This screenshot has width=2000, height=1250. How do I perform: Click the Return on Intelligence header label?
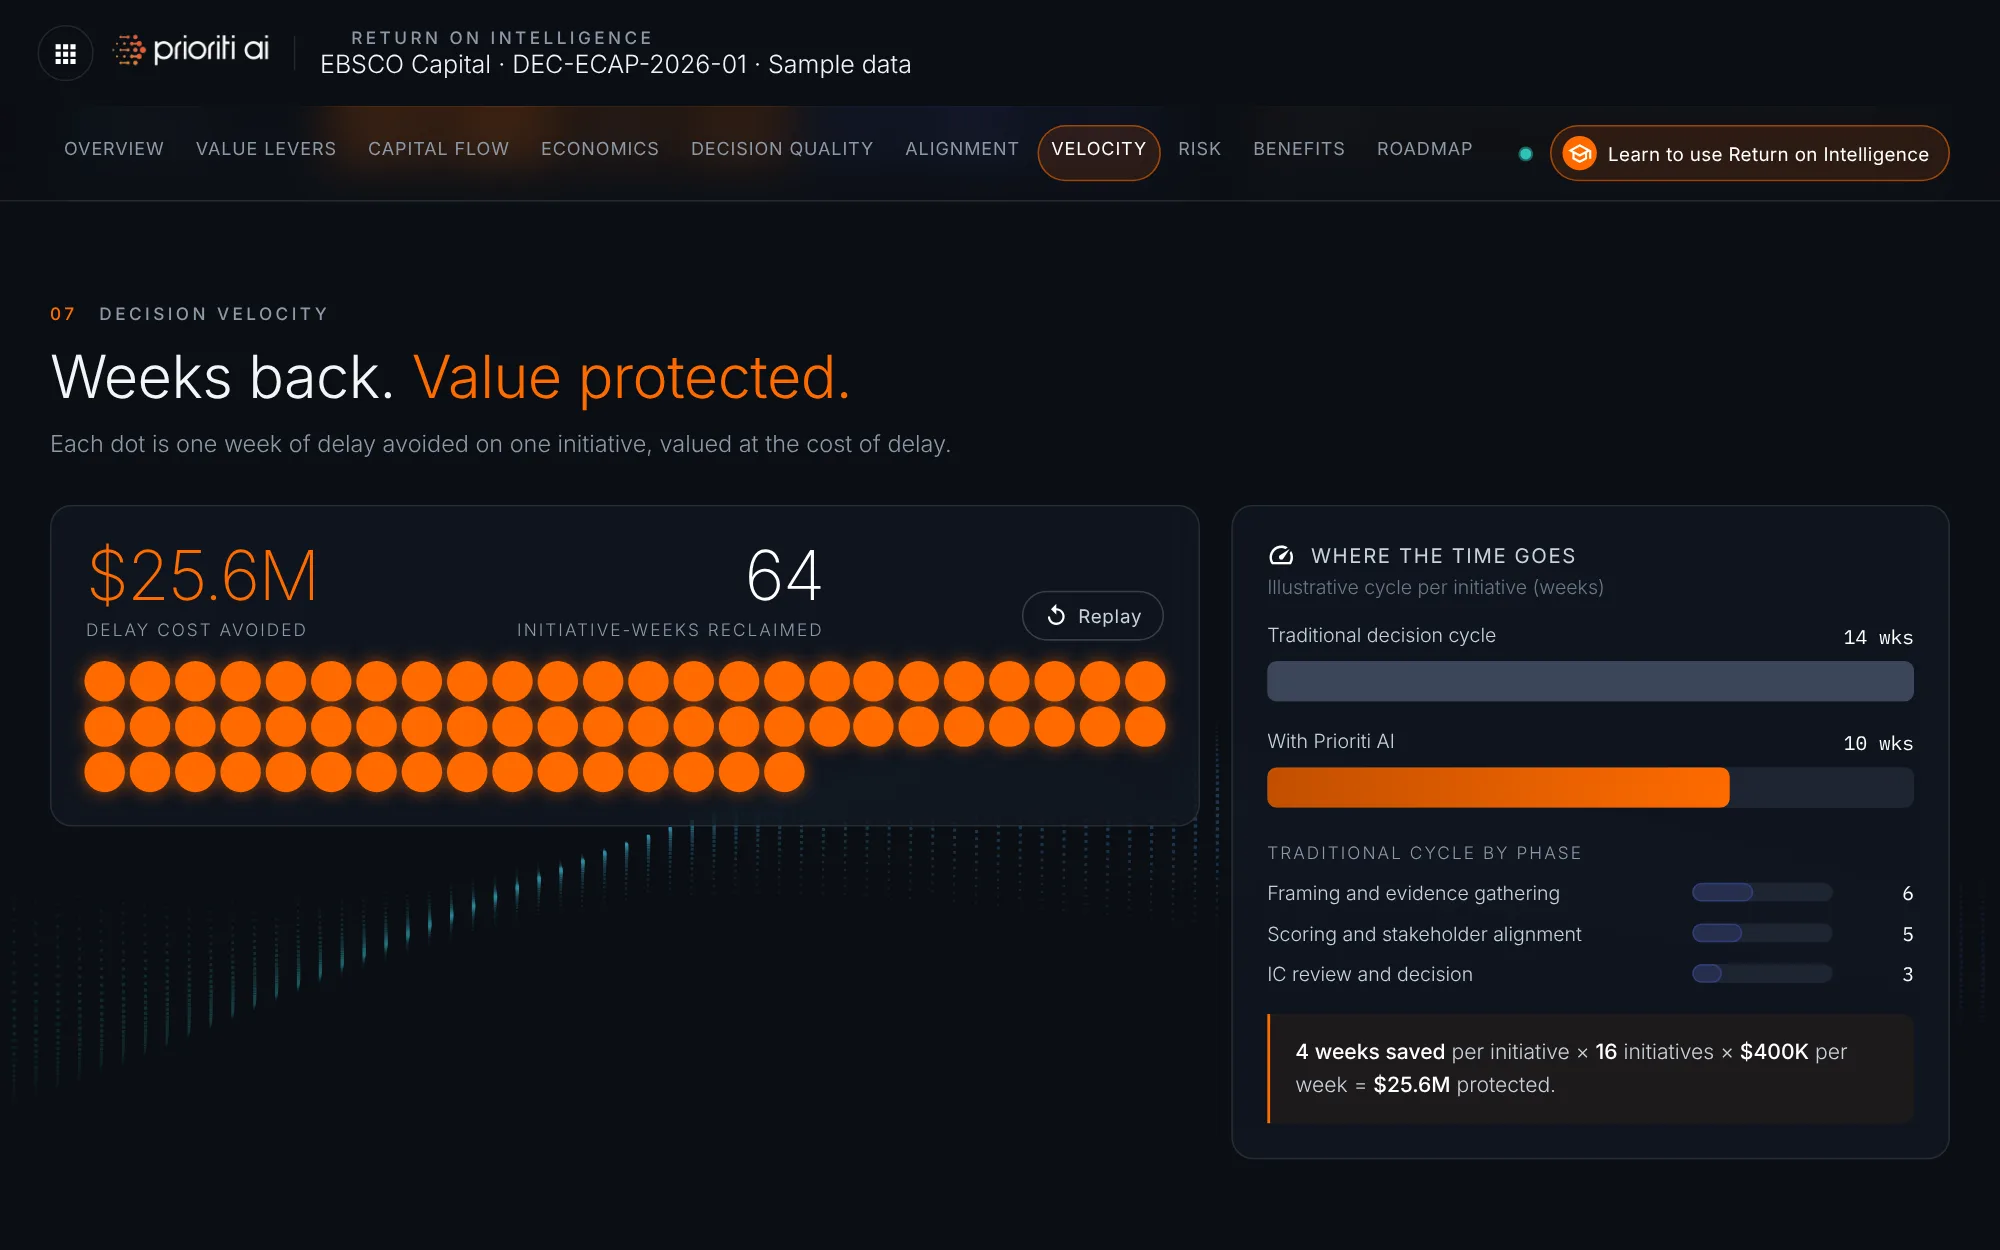coord(502,38)
